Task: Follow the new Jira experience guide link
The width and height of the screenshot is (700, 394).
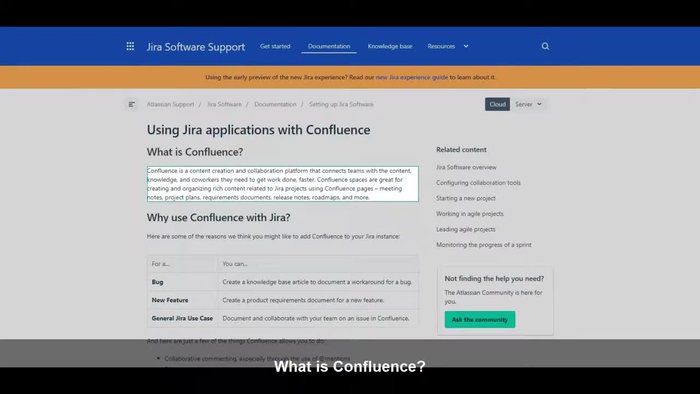Action: [x=412, y=77]
